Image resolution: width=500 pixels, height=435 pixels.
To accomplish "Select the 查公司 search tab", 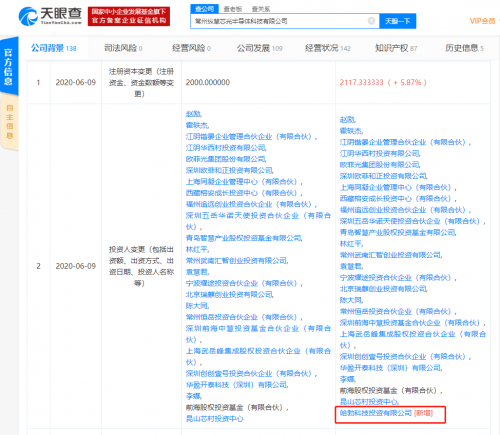I will 204,9.
